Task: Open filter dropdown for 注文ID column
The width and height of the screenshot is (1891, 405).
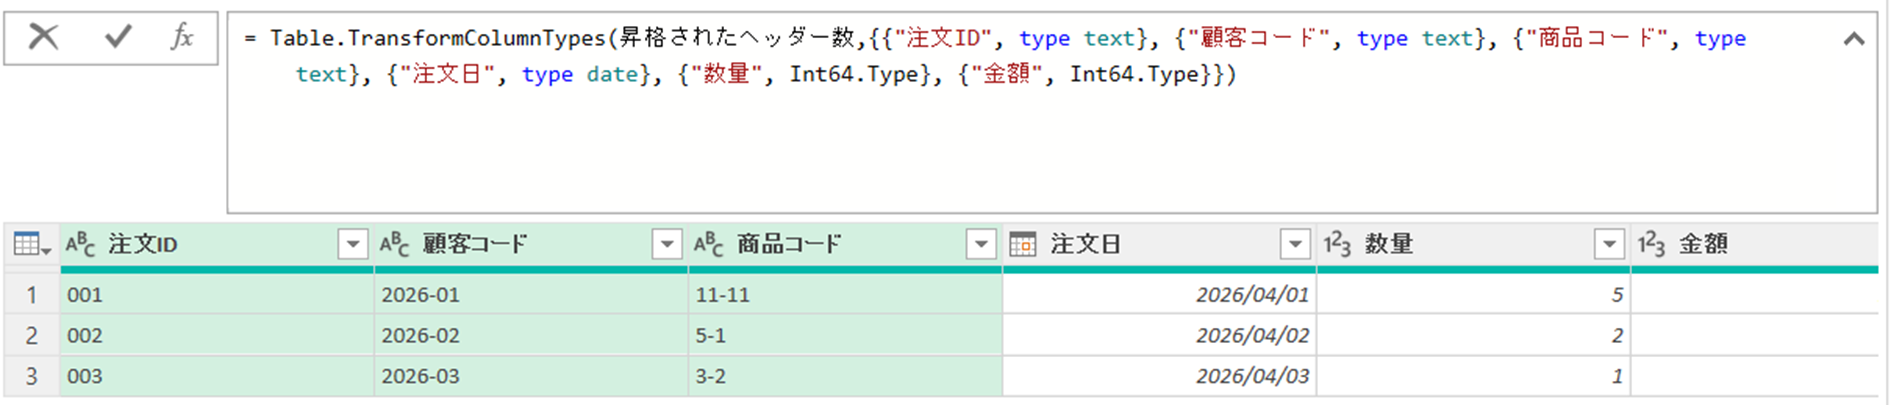Action: click(x=352, y=244)
